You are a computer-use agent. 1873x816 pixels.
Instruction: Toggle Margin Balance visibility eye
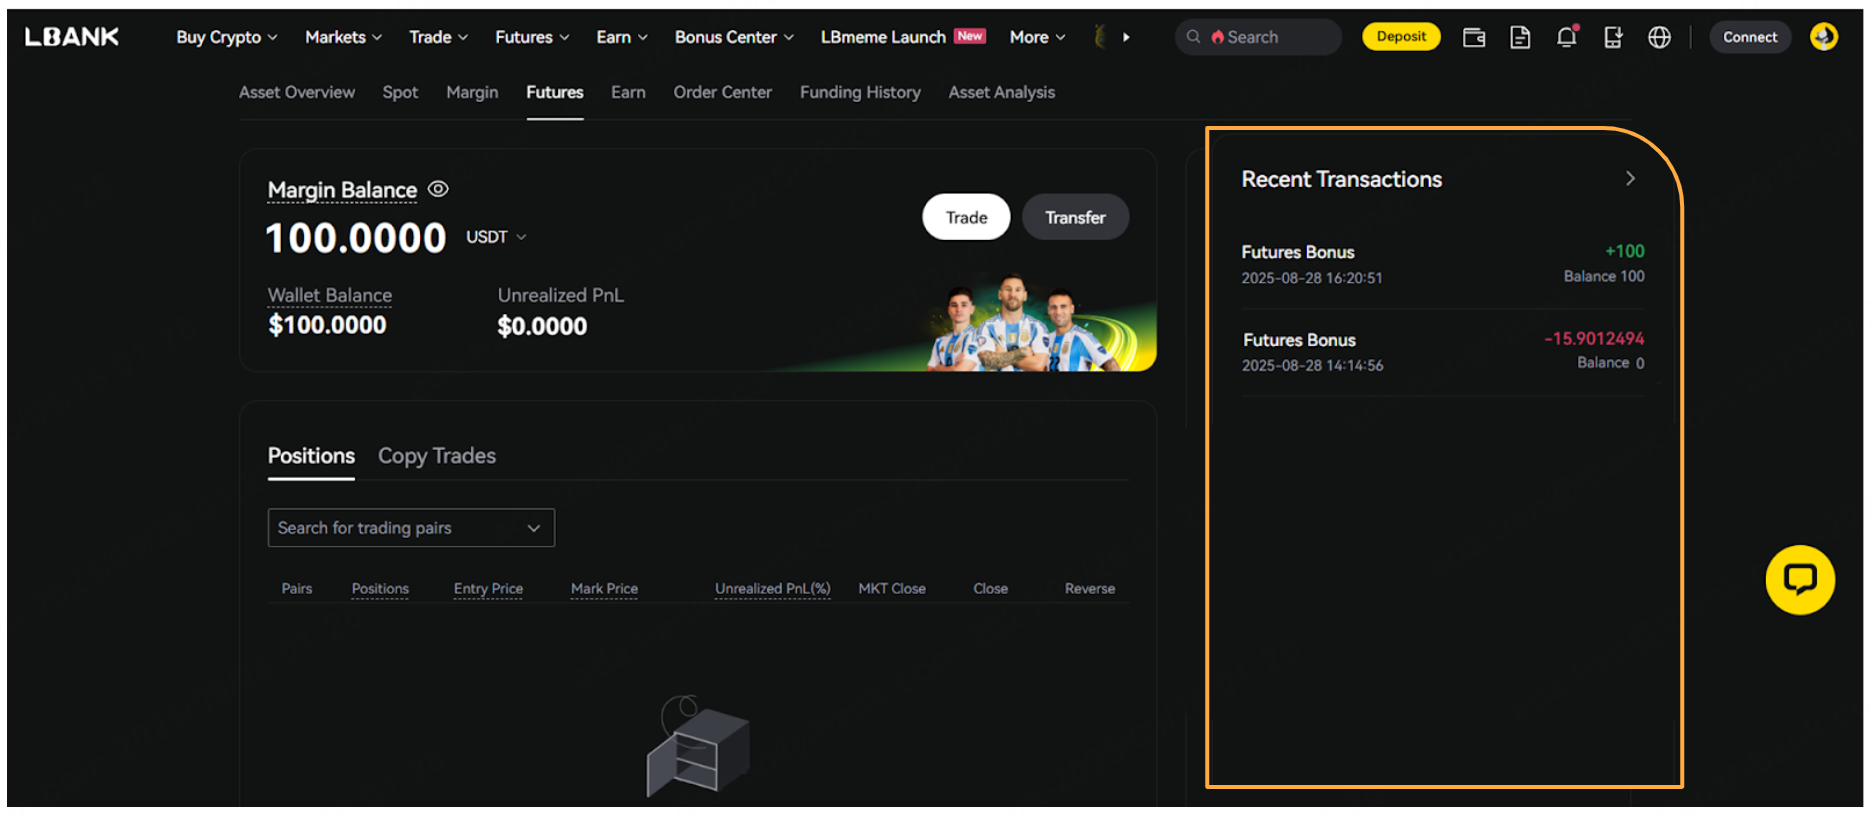point(438,189)
